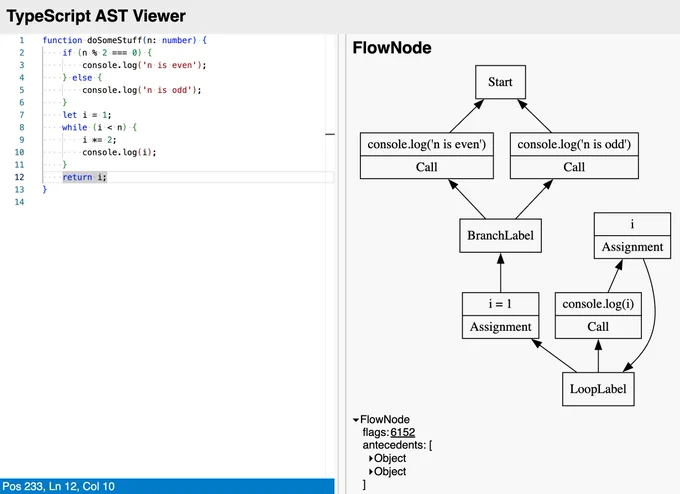Place cursor on function doSomeStuff declaration
Viewport: 680px width, 494px height.
(x=124, y=40)
